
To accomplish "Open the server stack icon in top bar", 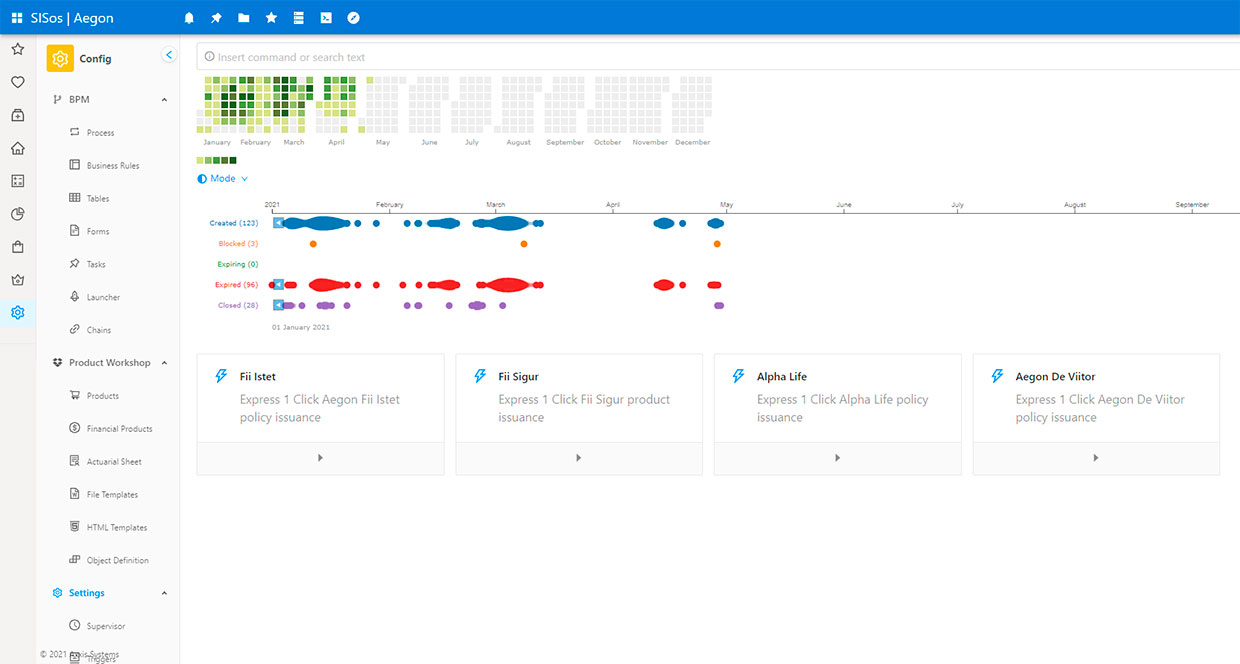I will click(298, 18).
